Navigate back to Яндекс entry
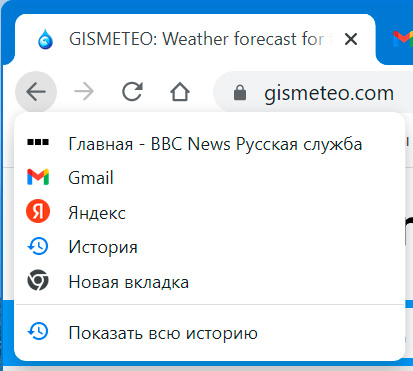 (x=210, y=212)
